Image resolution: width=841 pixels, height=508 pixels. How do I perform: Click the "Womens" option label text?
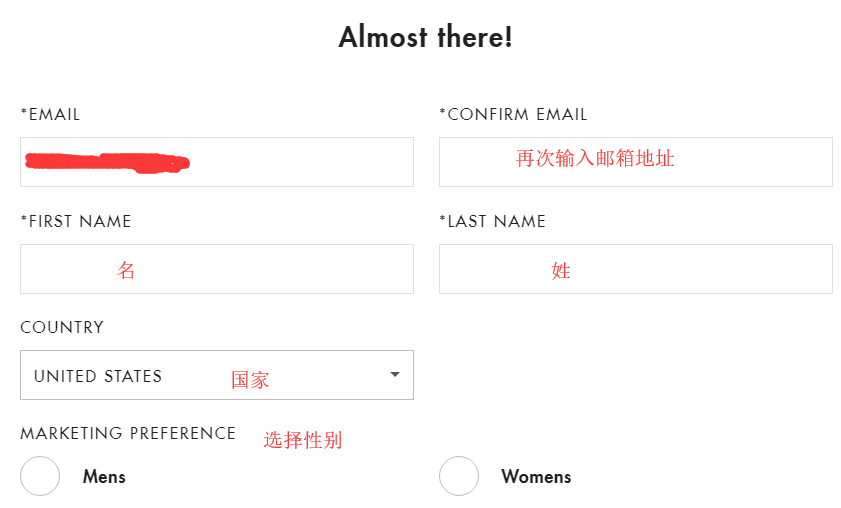pyautogui.click(x=536, y=476)
